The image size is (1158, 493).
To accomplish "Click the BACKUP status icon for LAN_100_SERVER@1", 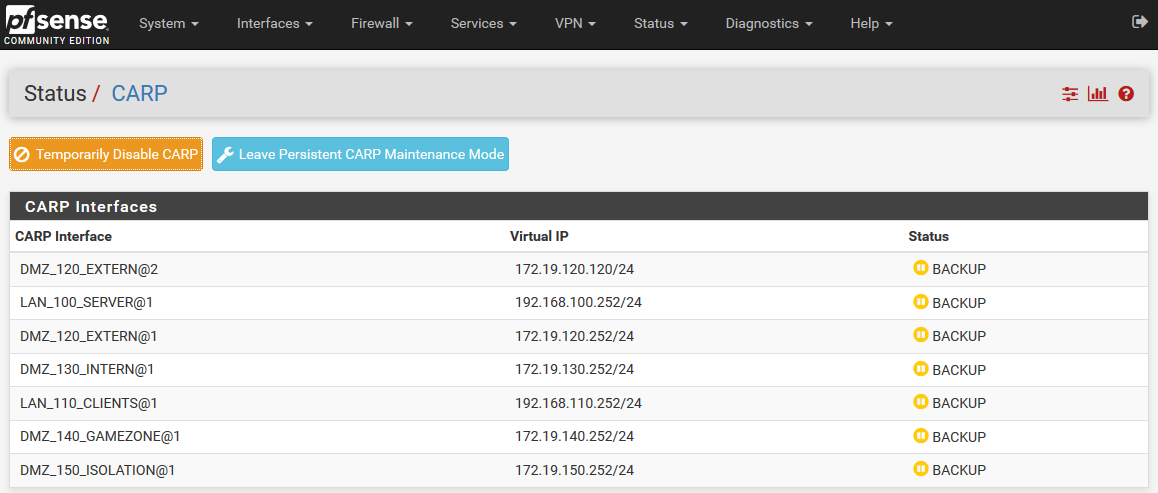I will [x=920, y=302].
